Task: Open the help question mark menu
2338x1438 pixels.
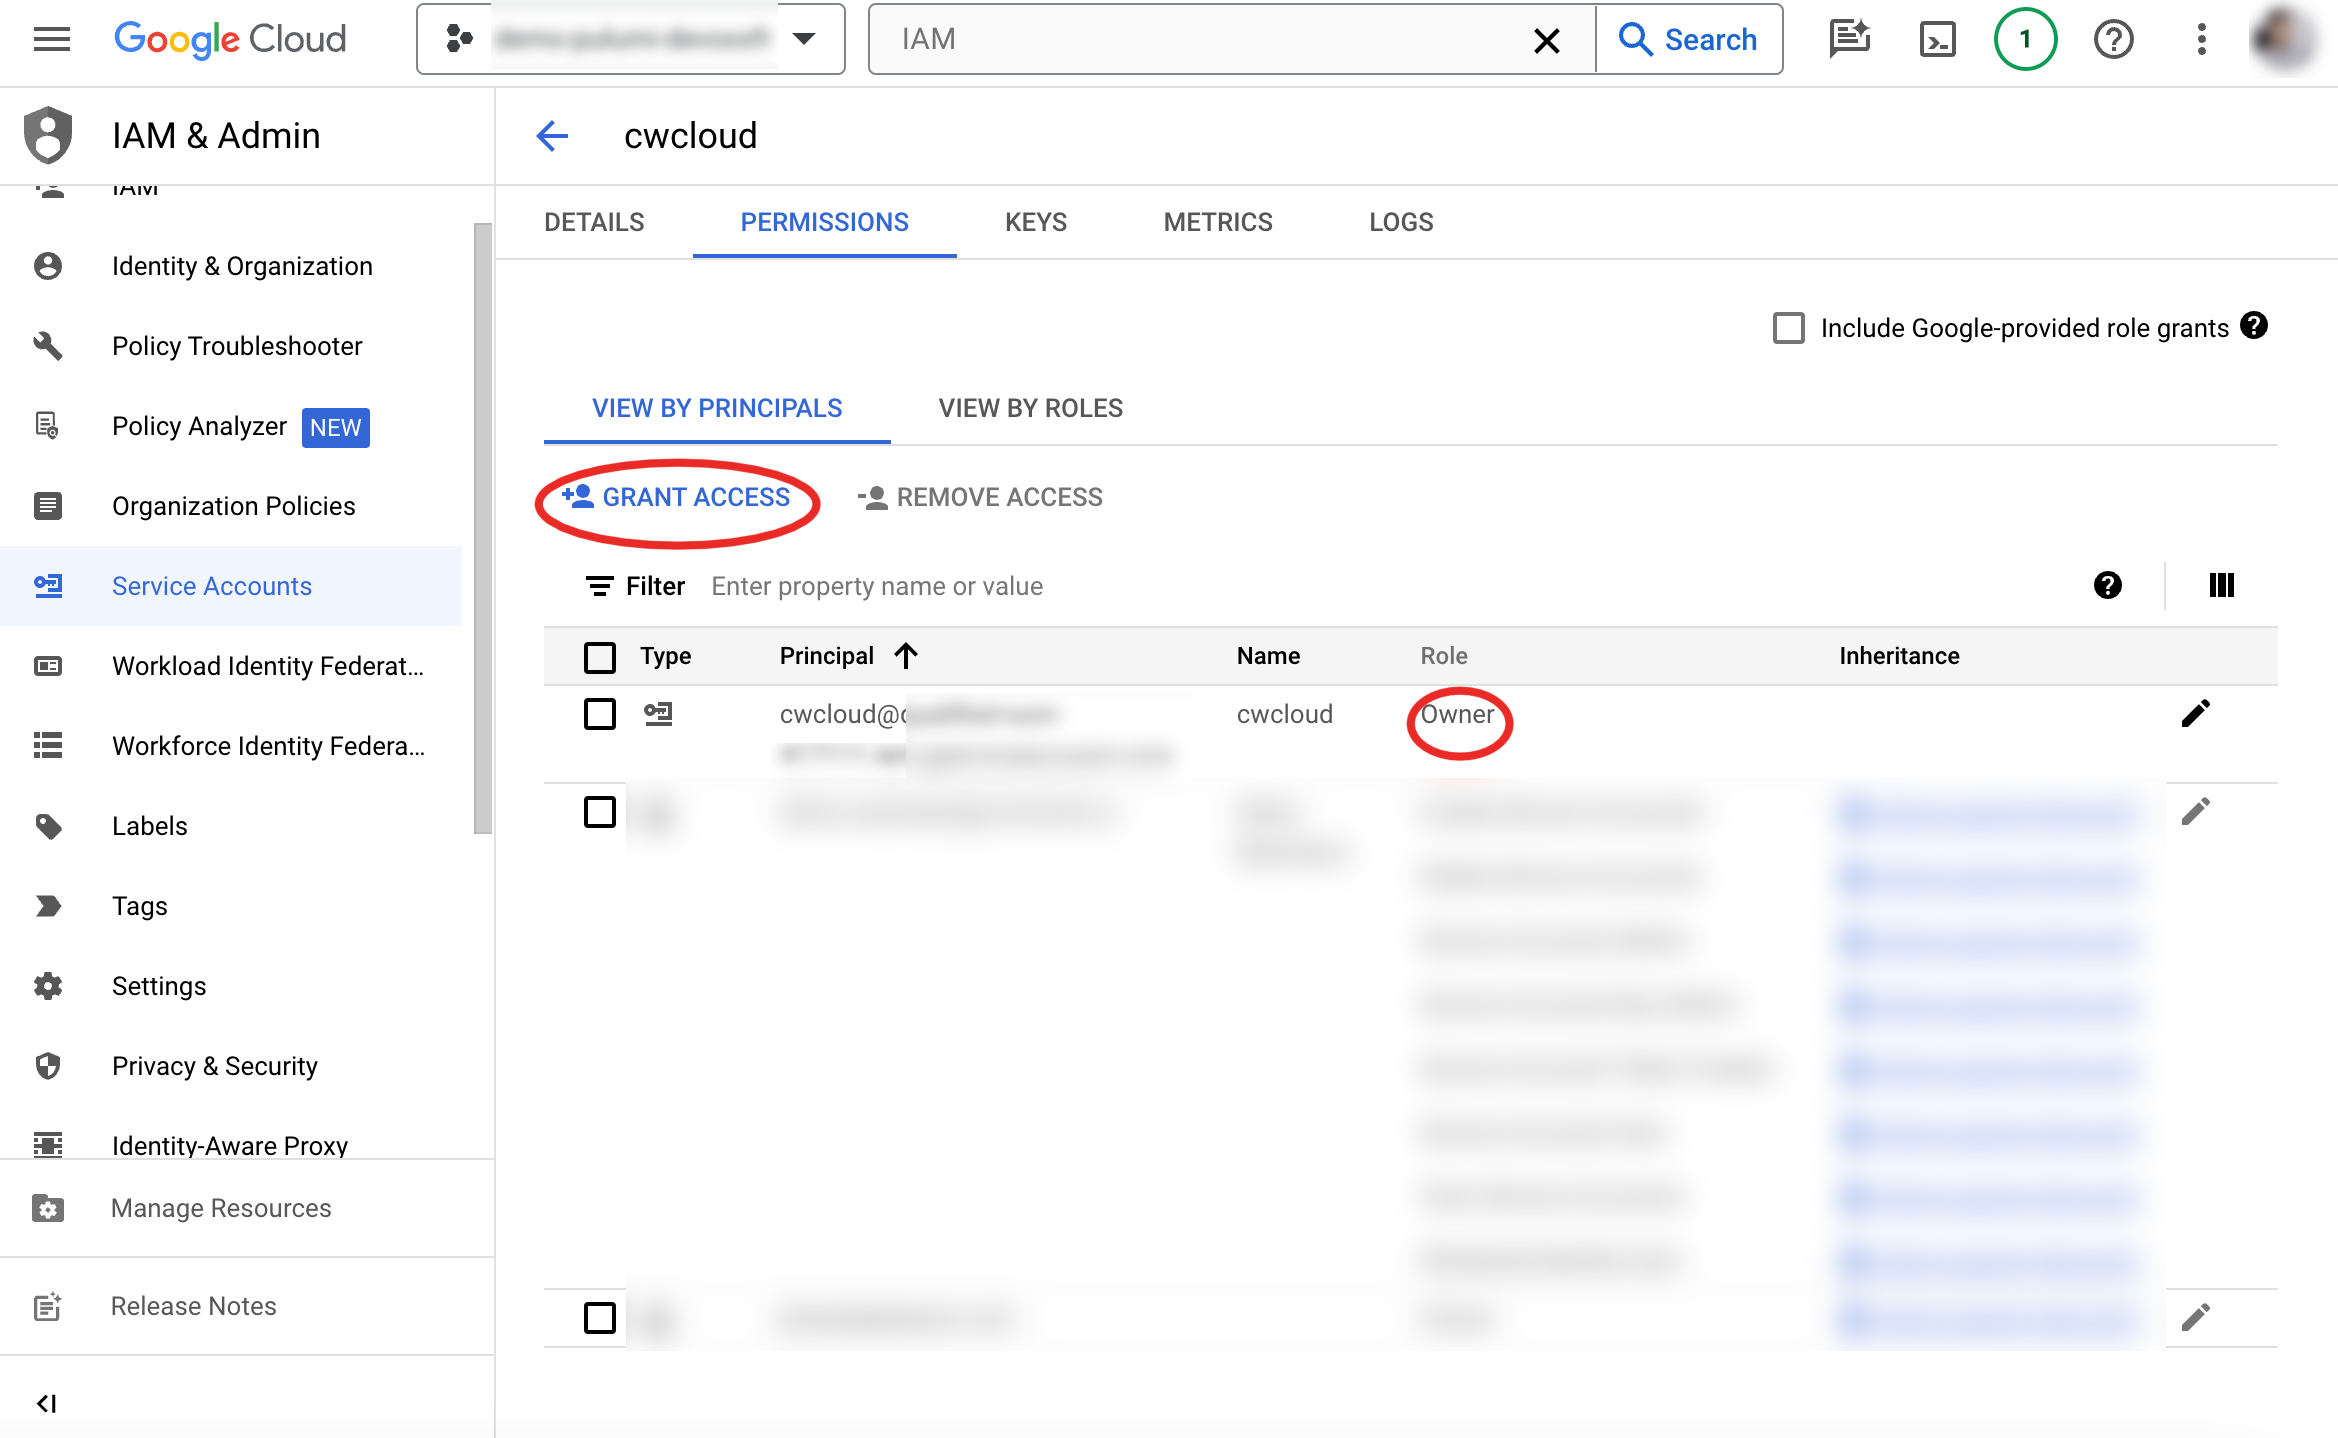Action: click(x=2113, y=39)
